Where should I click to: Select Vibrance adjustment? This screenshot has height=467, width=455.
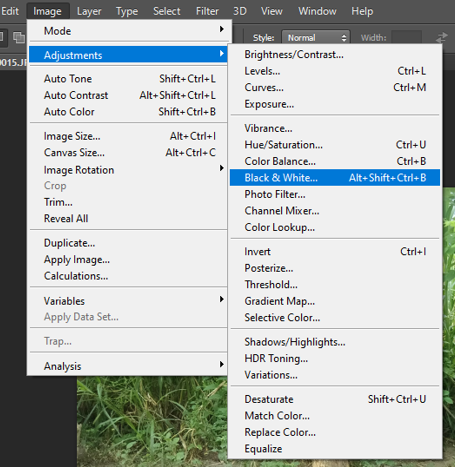tap(335, 128)
